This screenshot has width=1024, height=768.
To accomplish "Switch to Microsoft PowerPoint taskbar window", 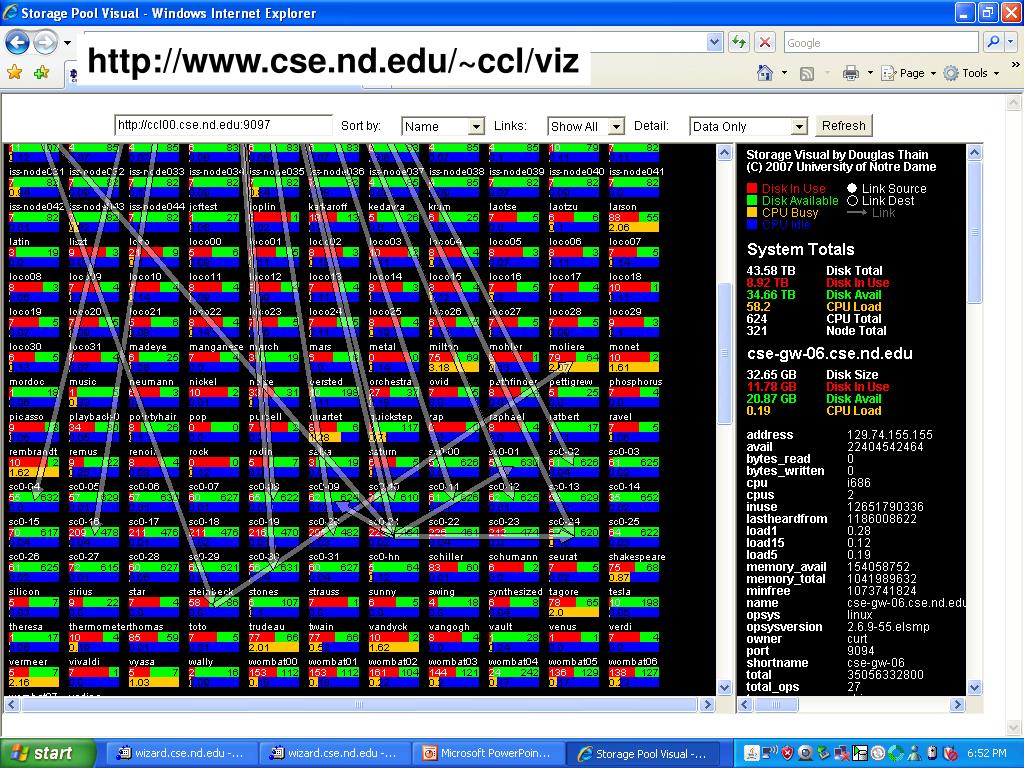I will click(x=488, y=753).
